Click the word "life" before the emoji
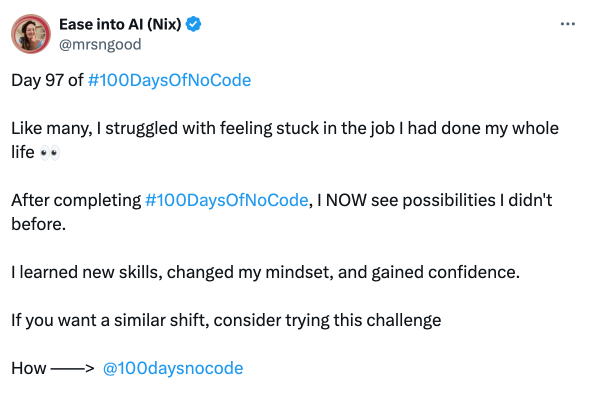The height and width of the screenshot is (397, 591). (x=23, y=152)
